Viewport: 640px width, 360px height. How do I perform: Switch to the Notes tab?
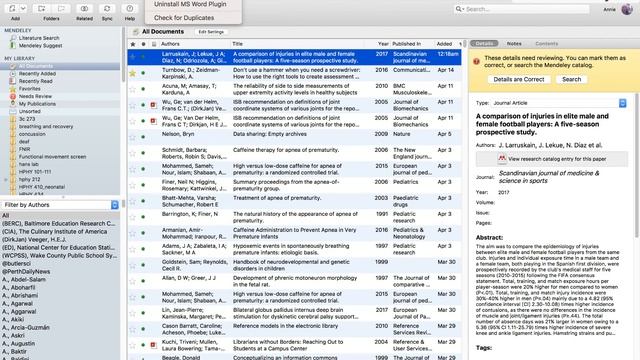point(514,44)
